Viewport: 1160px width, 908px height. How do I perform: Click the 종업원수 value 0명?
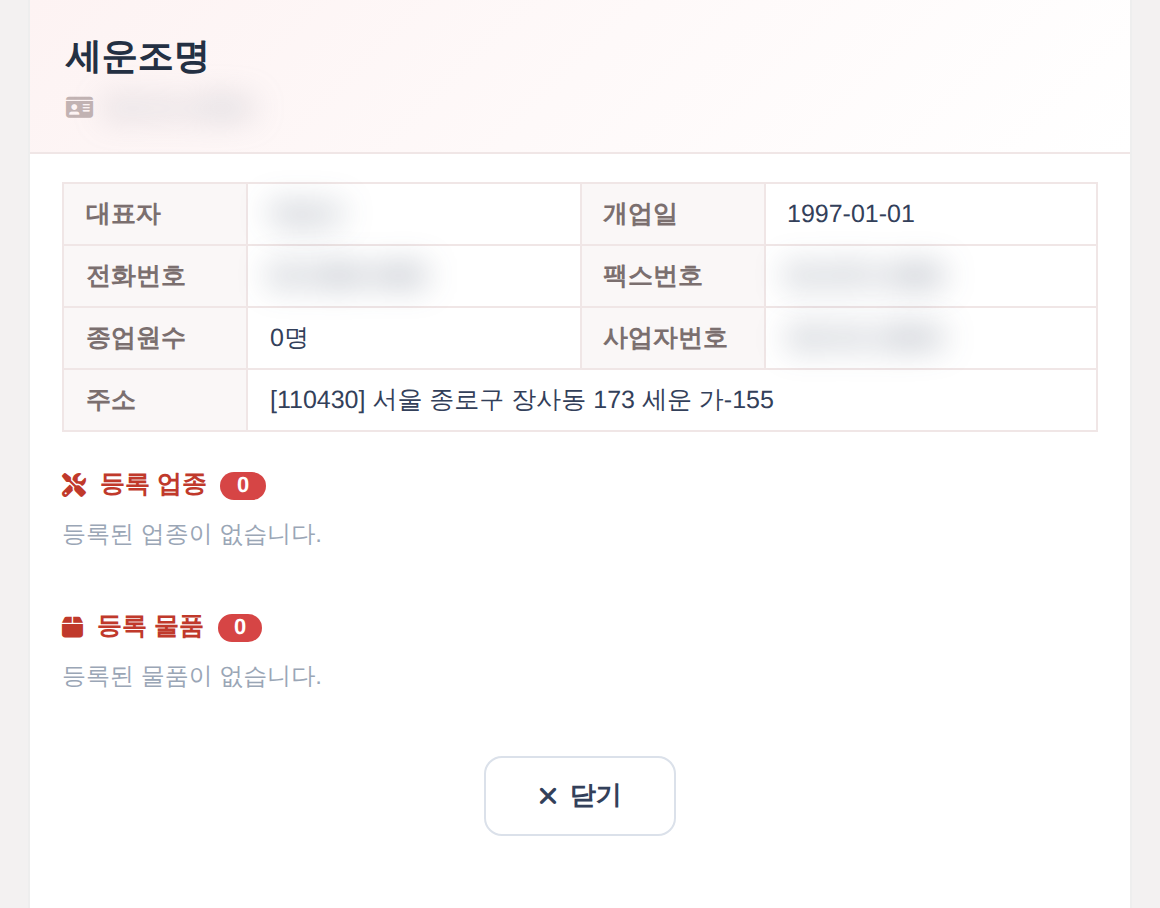coord(289,338)
